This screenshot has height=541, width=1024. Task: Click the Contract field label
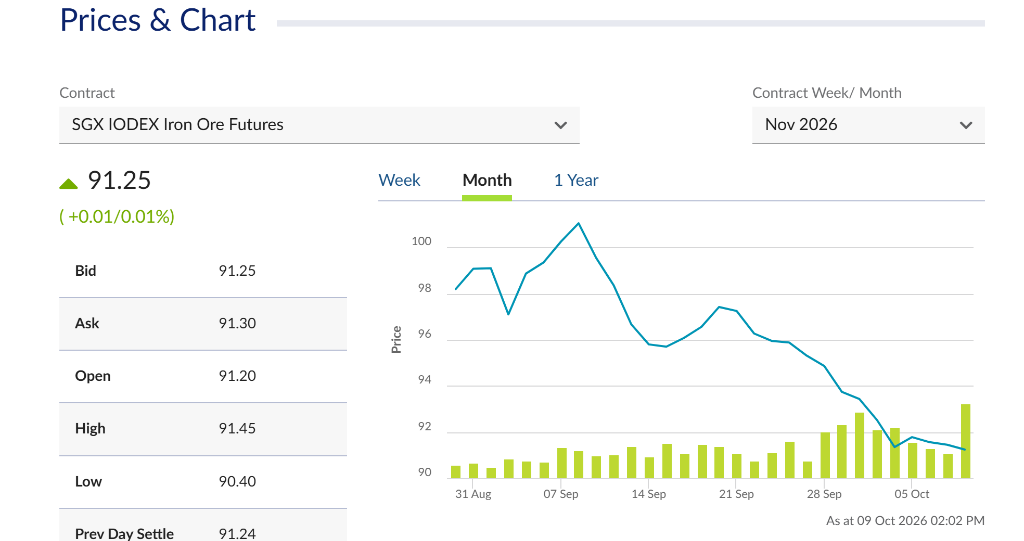tap(87, 93)
